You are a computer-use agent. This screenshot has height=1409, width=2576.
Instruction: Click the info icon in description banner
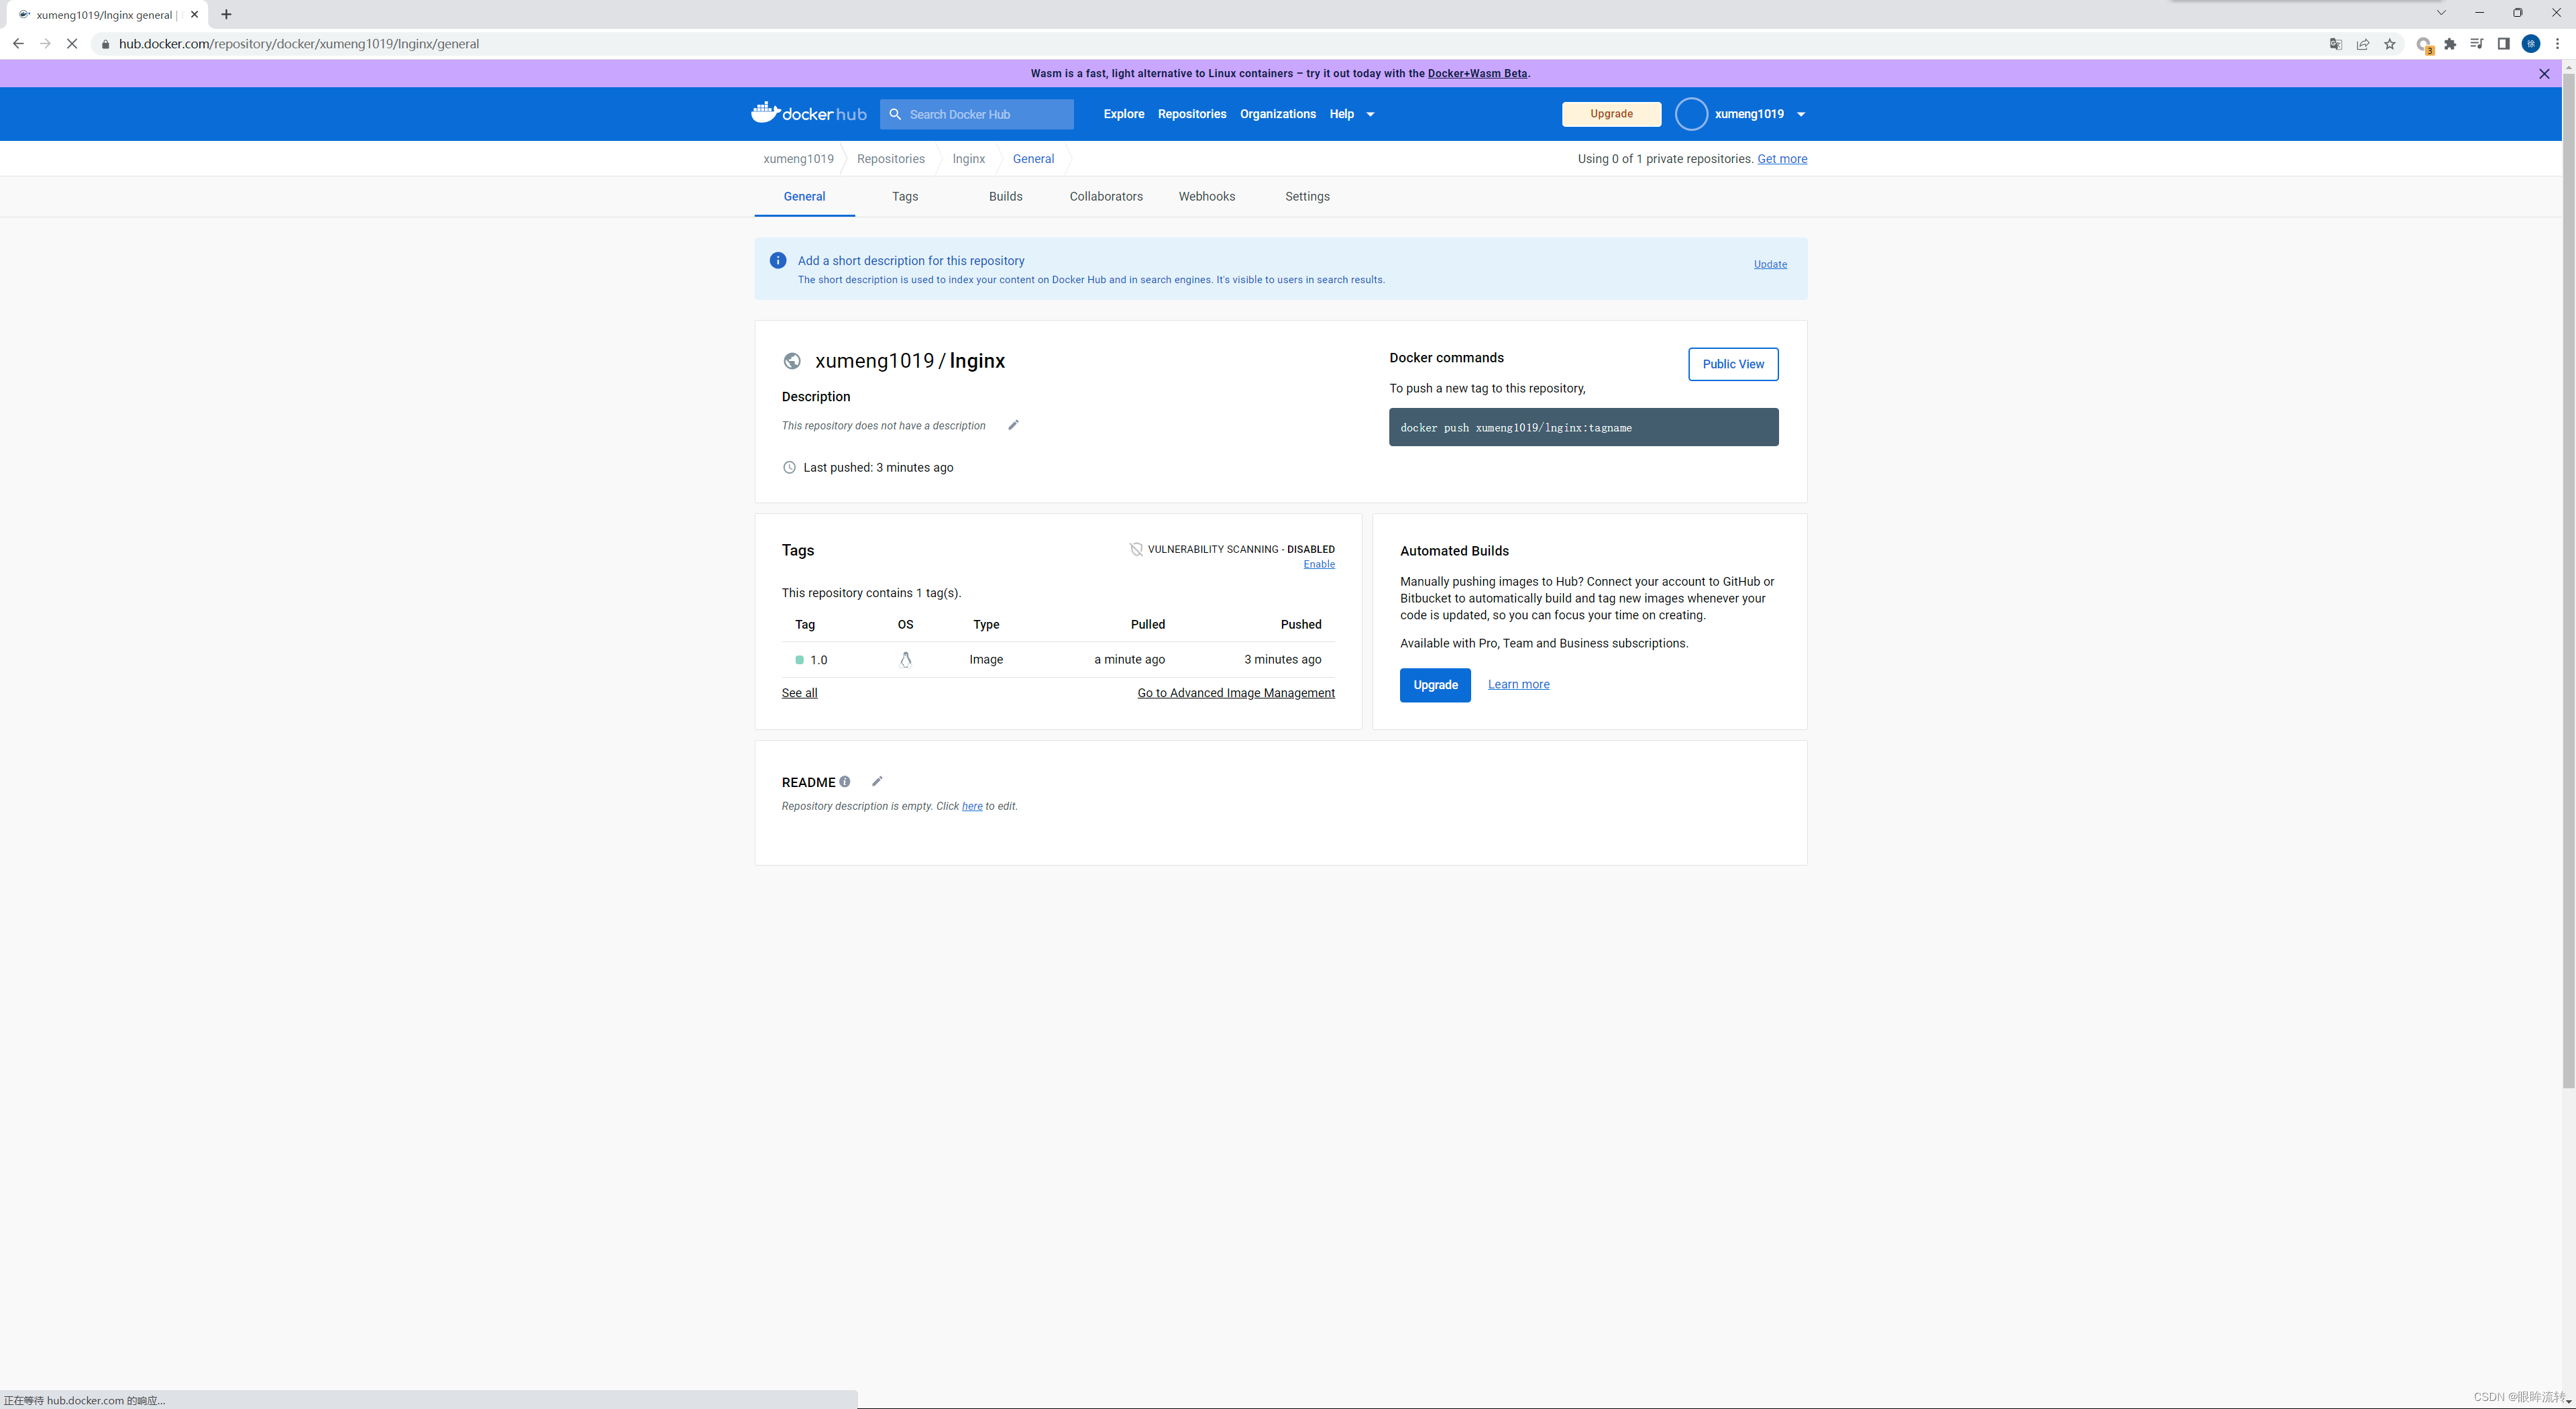pos(778,261)
